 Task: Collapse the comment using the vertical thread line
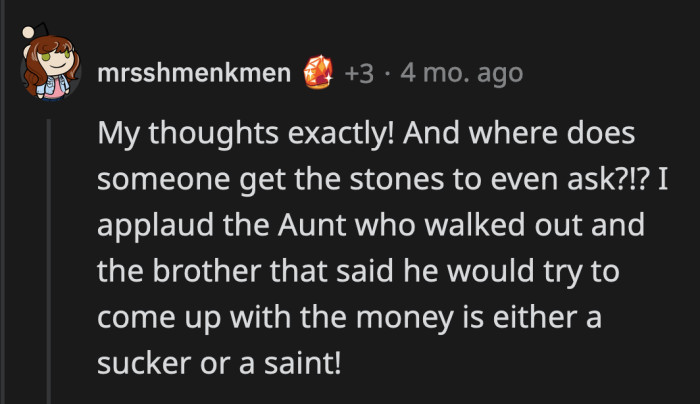tap(46, 250)
